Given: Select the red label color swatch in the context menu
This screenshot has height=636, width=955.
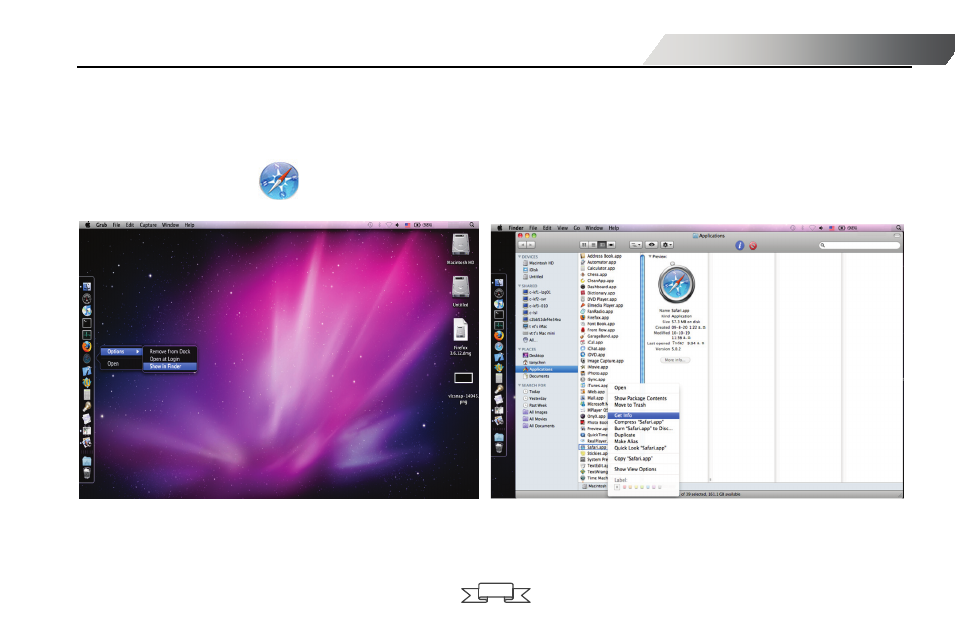Looking at the screenshot, I should (x=624, y=487).
